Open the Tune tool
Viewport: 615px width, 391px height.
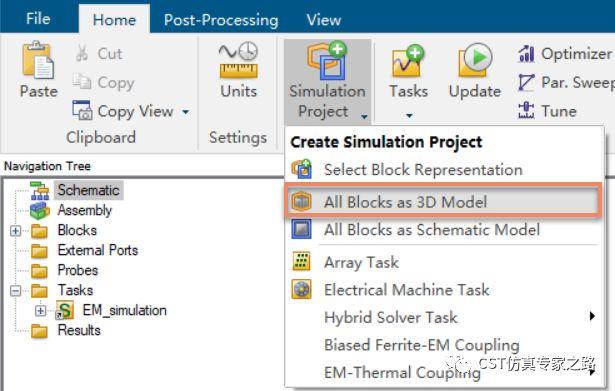click(547, 111)
